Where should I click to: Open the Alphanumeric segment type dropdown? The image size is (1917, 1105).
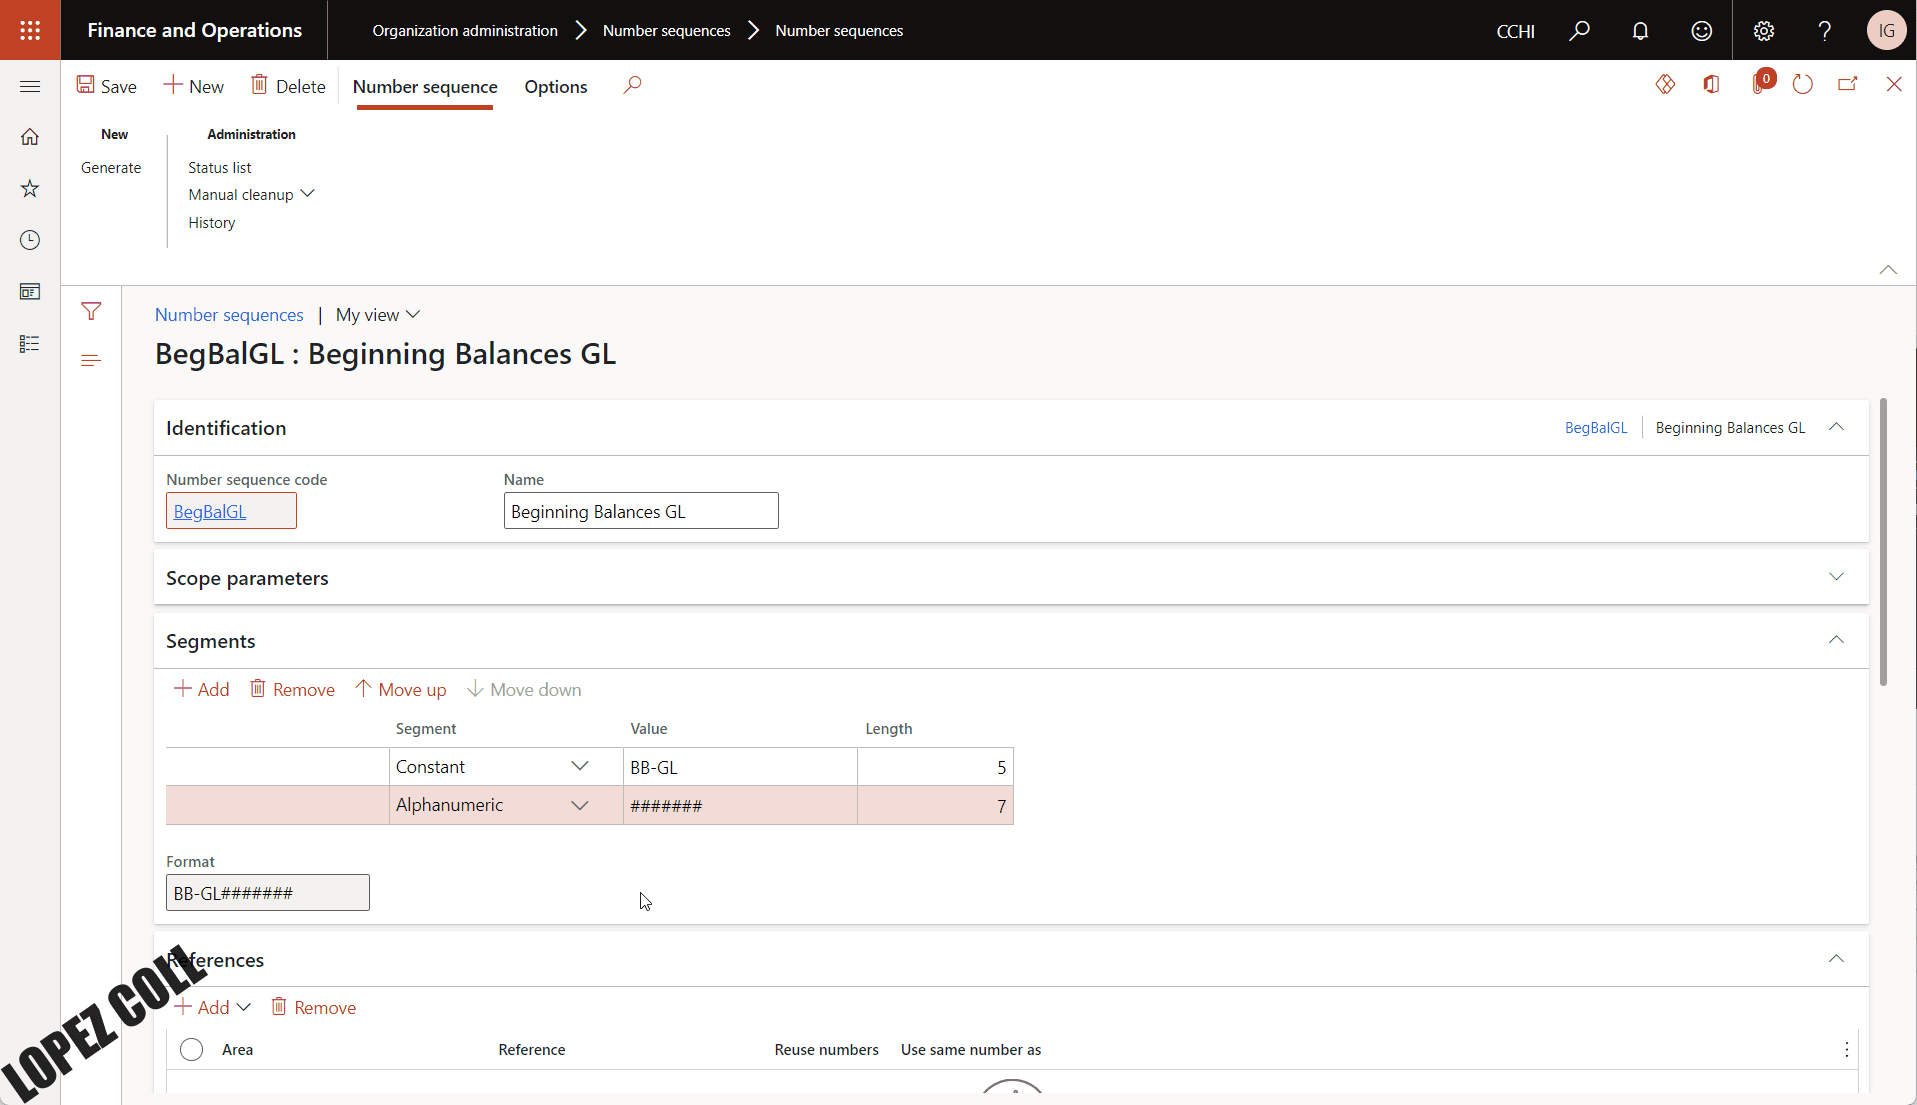(579, 805)
